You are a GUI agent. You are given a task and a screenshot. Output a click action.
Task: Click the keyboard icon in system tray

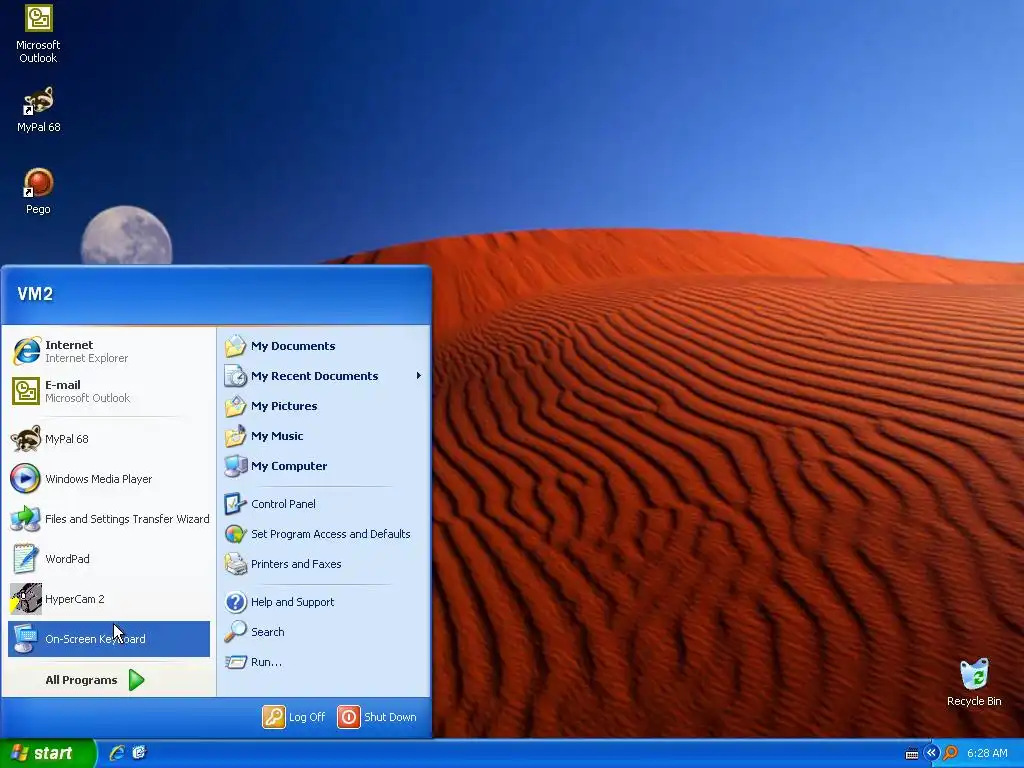[x=912, y=754]
